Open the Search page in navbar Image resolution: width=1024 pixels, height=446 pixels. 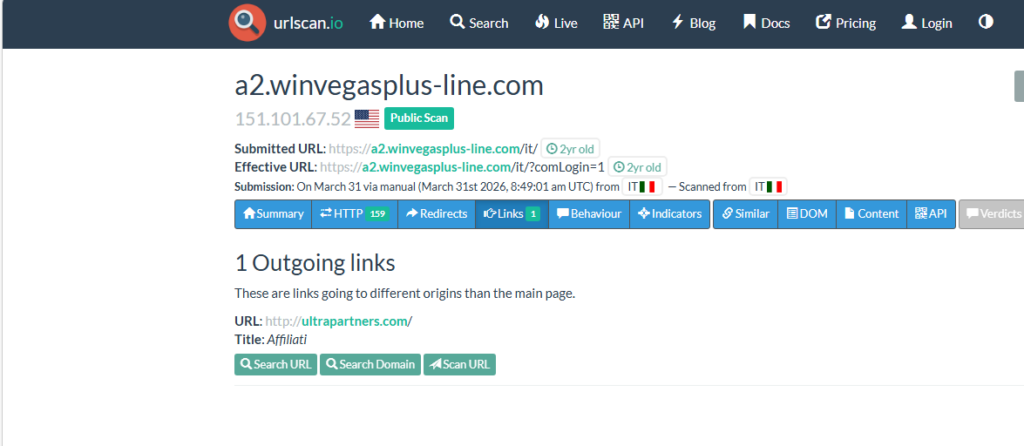click(x=479, y=23)
